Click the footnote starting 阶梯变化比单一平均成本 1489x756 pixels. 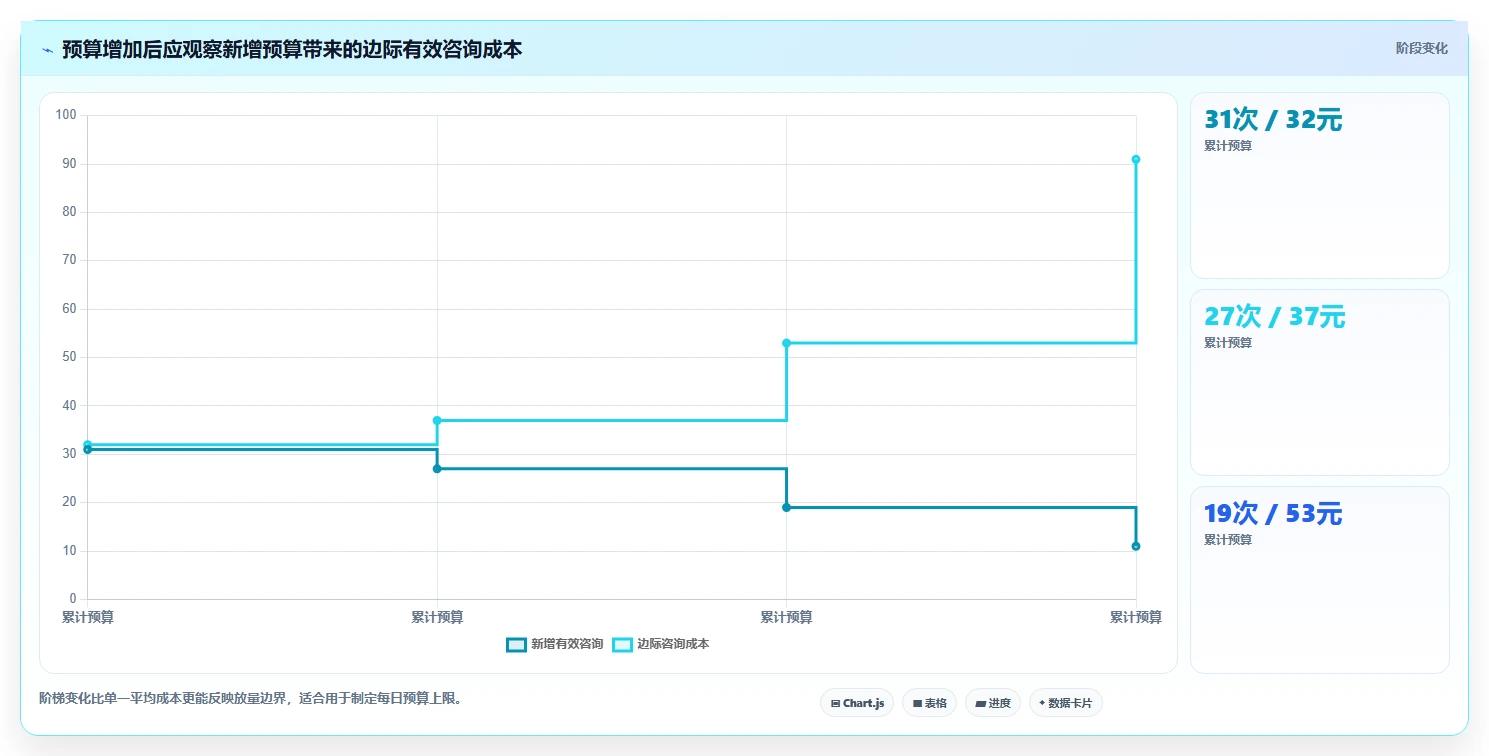click(251, 698)
